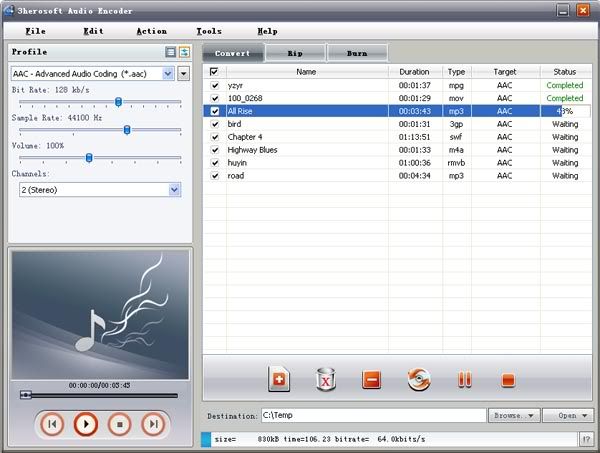Uncheck the yzyr file checkbox
Screen dimensions: 600x453
tap(214, 86)
